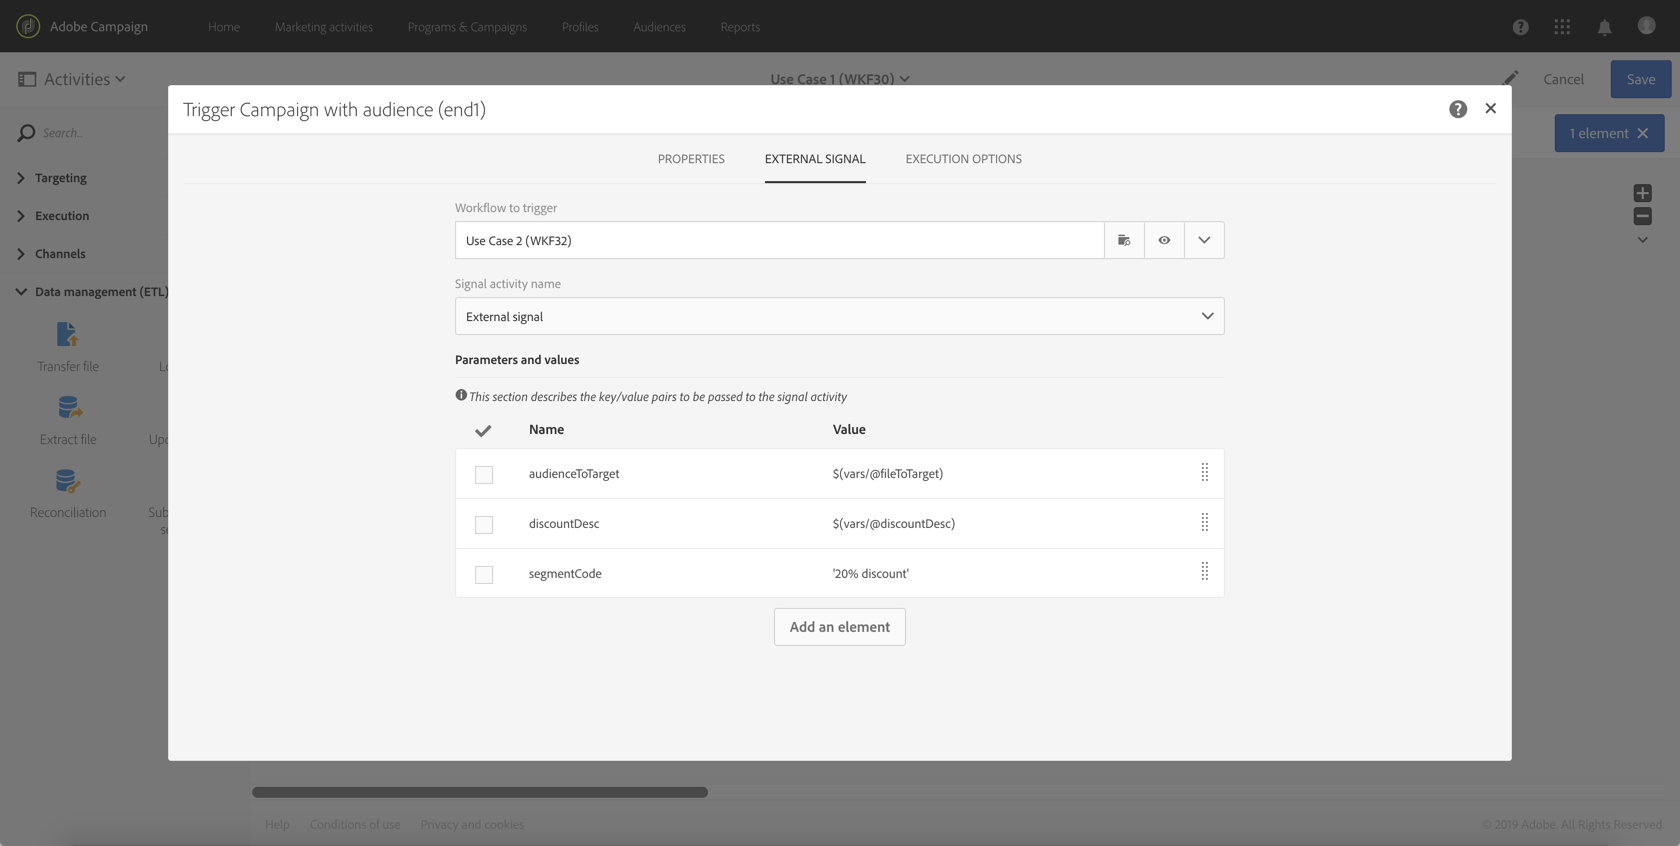Click the horizontal canvas scrollbar
Viewport: 1680px width, 846px height.
coord(480,792)
